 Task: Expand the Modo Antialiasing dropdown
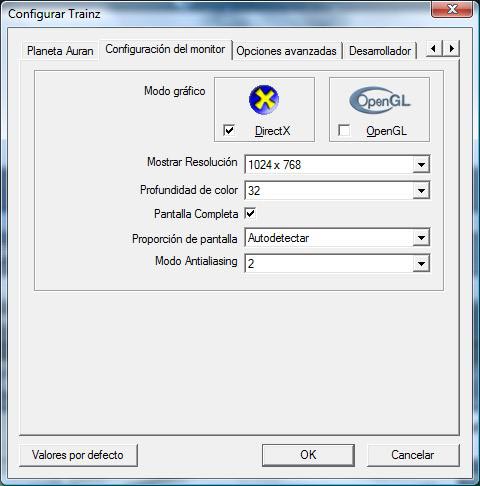pos(421,264)
